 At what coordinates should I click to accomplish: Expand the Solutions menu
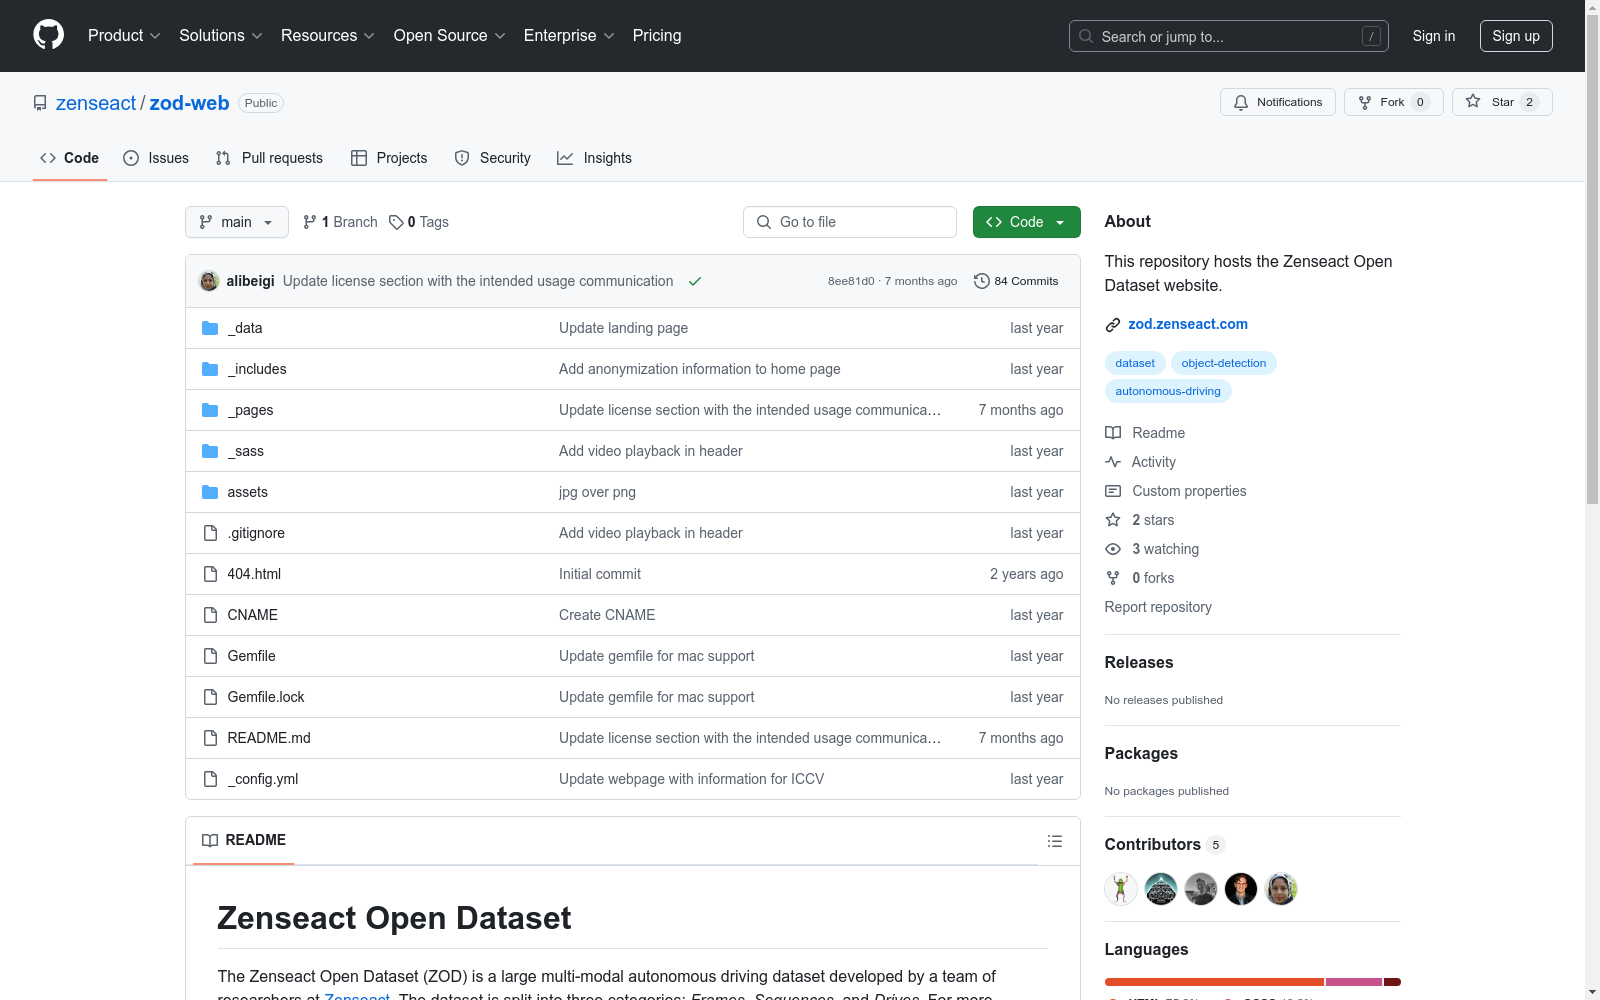click(221, 36)
